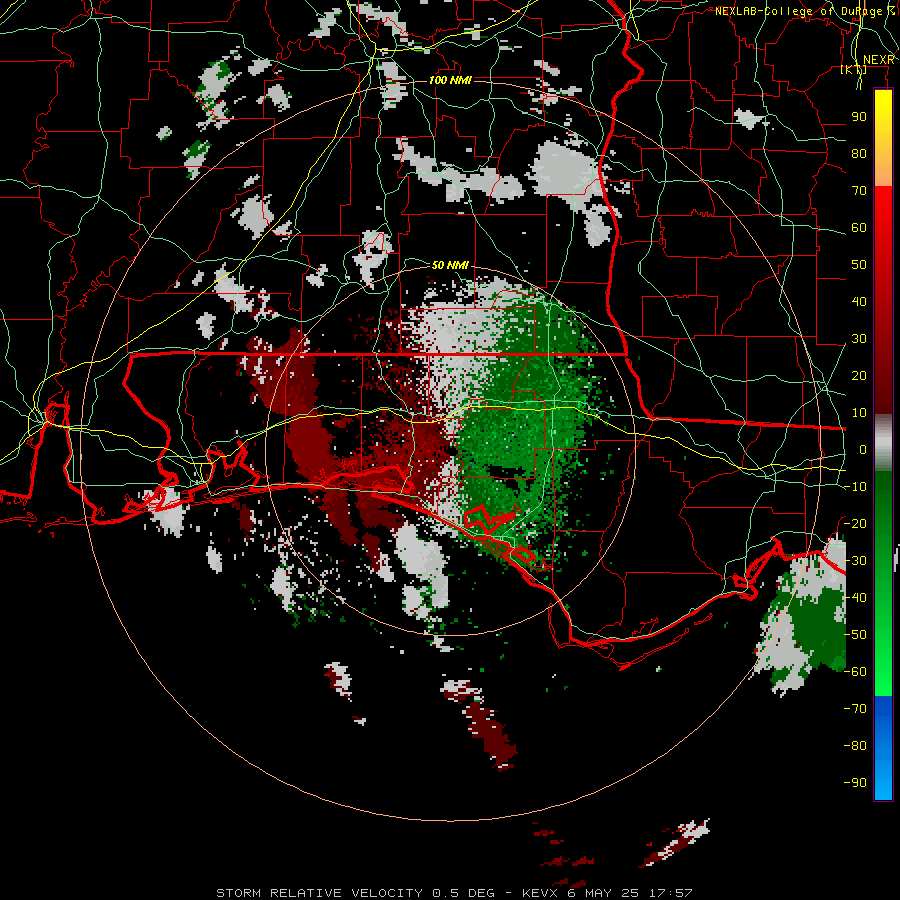Click the 20 value on the velocity scale
The height and width of the screenshot is (900, 900).
click(859, 375)
